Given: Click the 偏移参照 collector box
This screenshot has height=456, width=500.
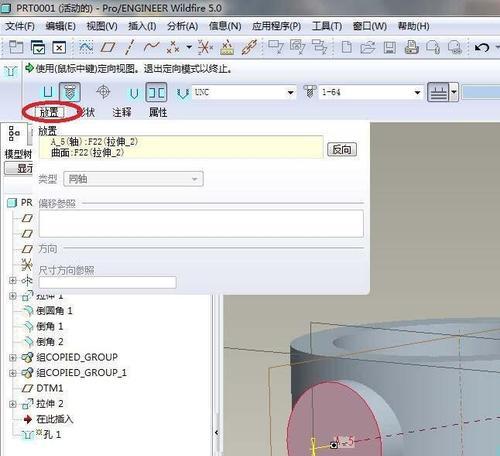Looking at the screenshot, I should pos(201,223).
